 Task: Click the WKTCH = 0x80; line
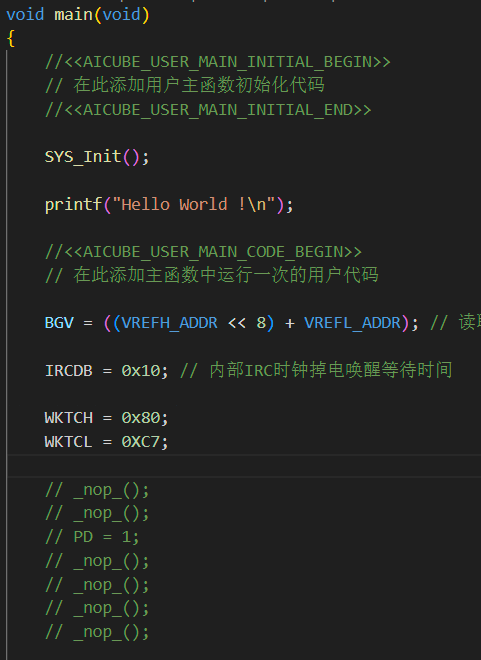106,418
